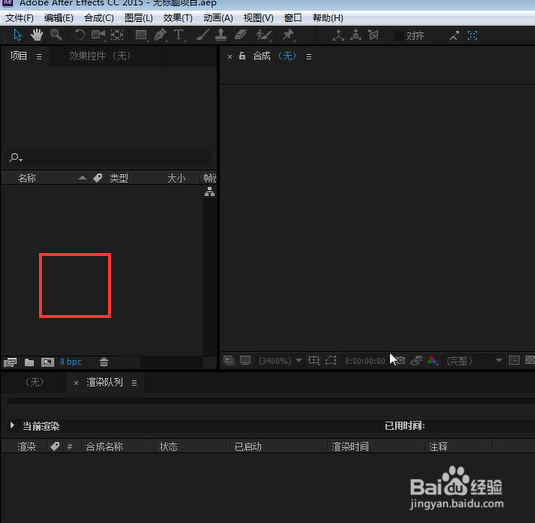Select the Pan Behind anchor point tool
The height and width of the screenshot is (523, 535).
coord(117,35)
